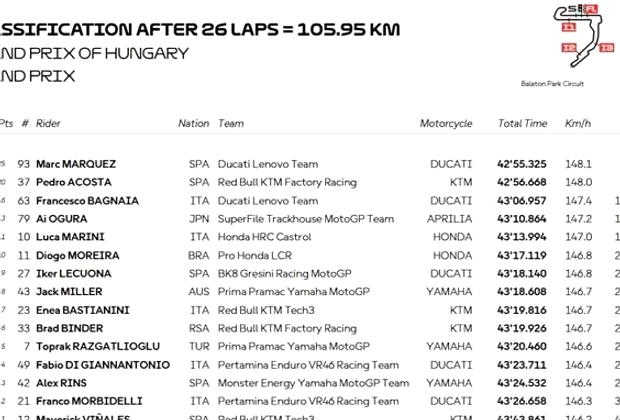Click the I2 sector marker on track map

click(x=569, y=48)
